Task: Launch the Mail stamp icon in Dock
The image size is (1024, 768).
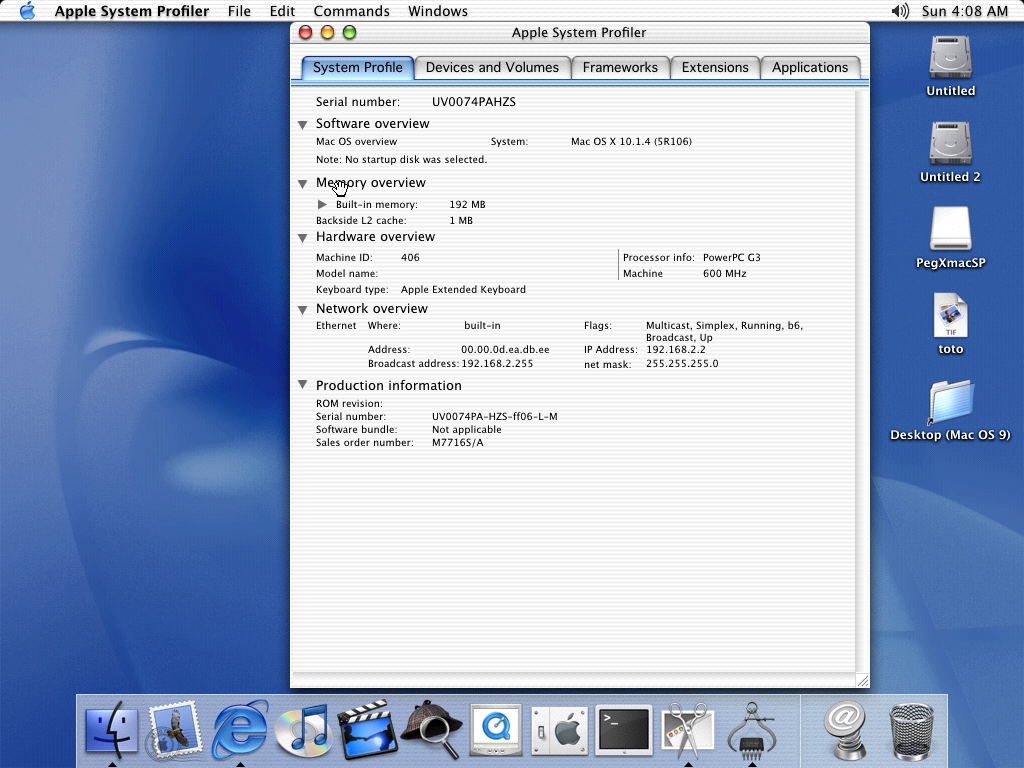Action: click(x=174, y=730)
